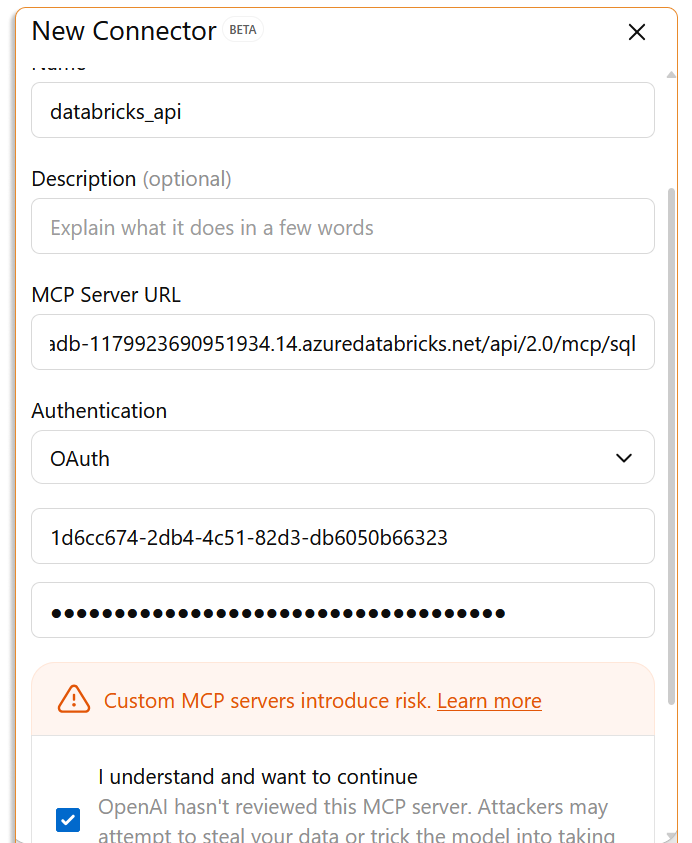Click the Authentication label
Screen dimensions: 692x843
99,411
